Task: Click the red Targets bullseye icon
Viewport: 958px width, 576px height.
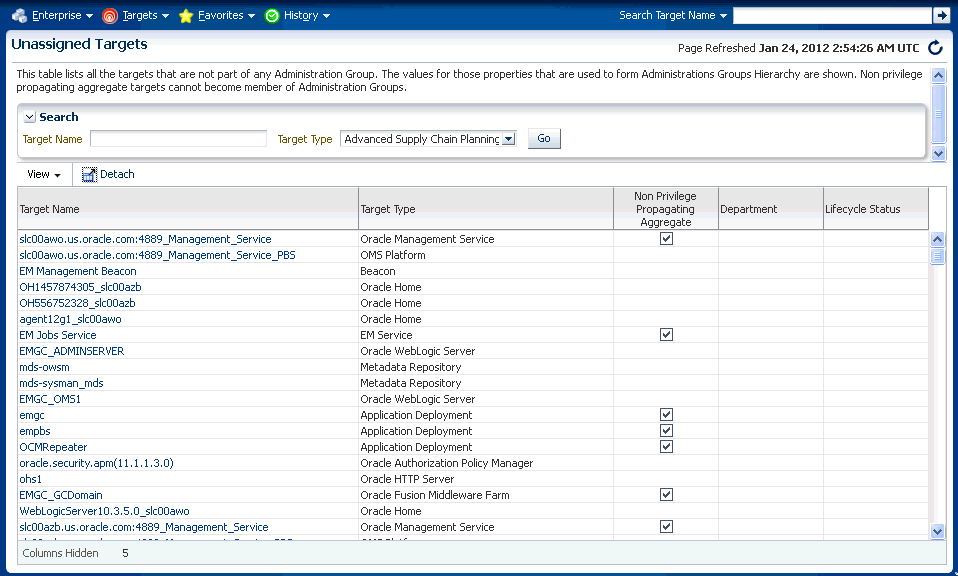Action: [x=109, y=16]
